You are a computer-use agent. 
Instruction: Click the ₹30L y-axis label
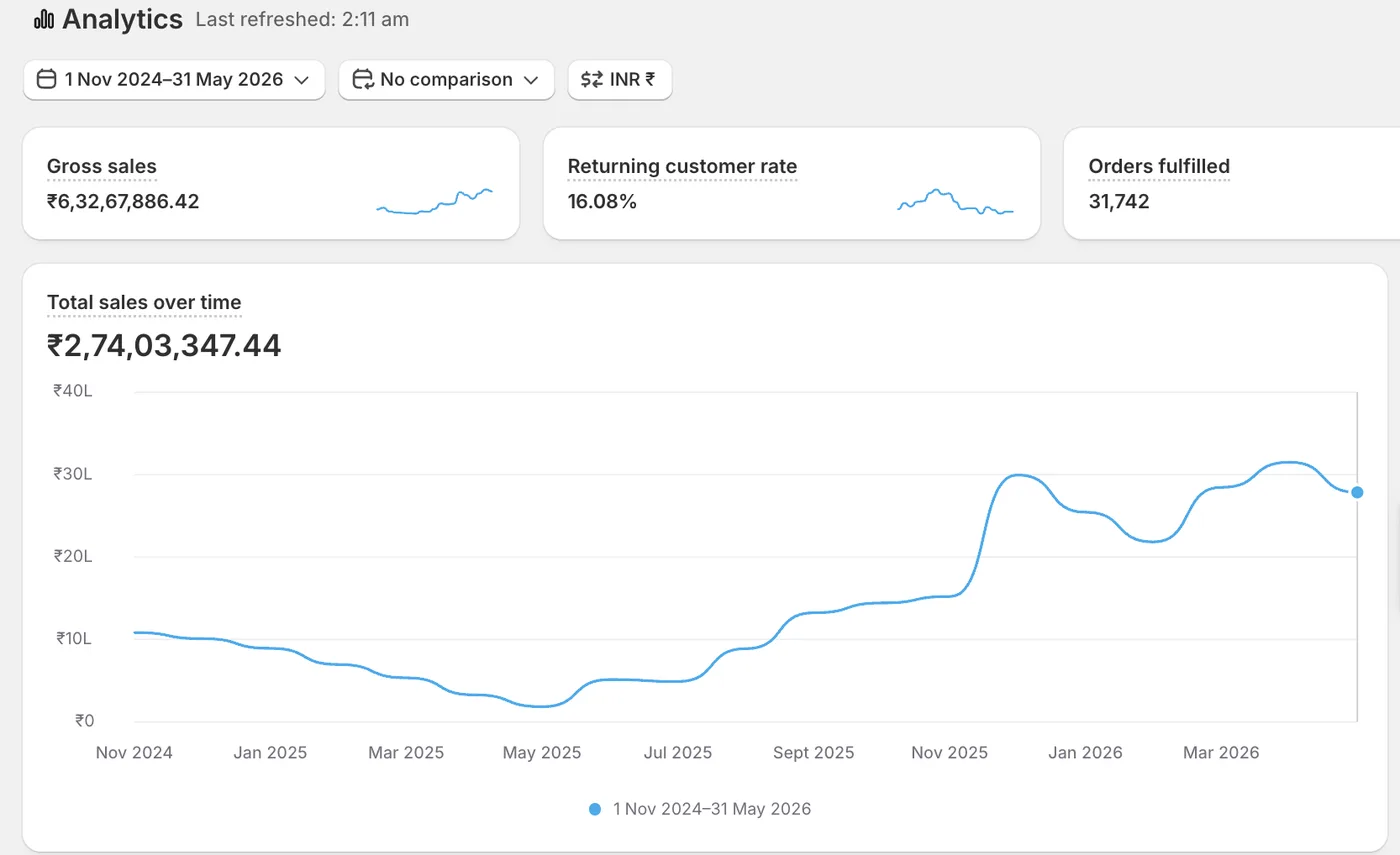[73, 474]
